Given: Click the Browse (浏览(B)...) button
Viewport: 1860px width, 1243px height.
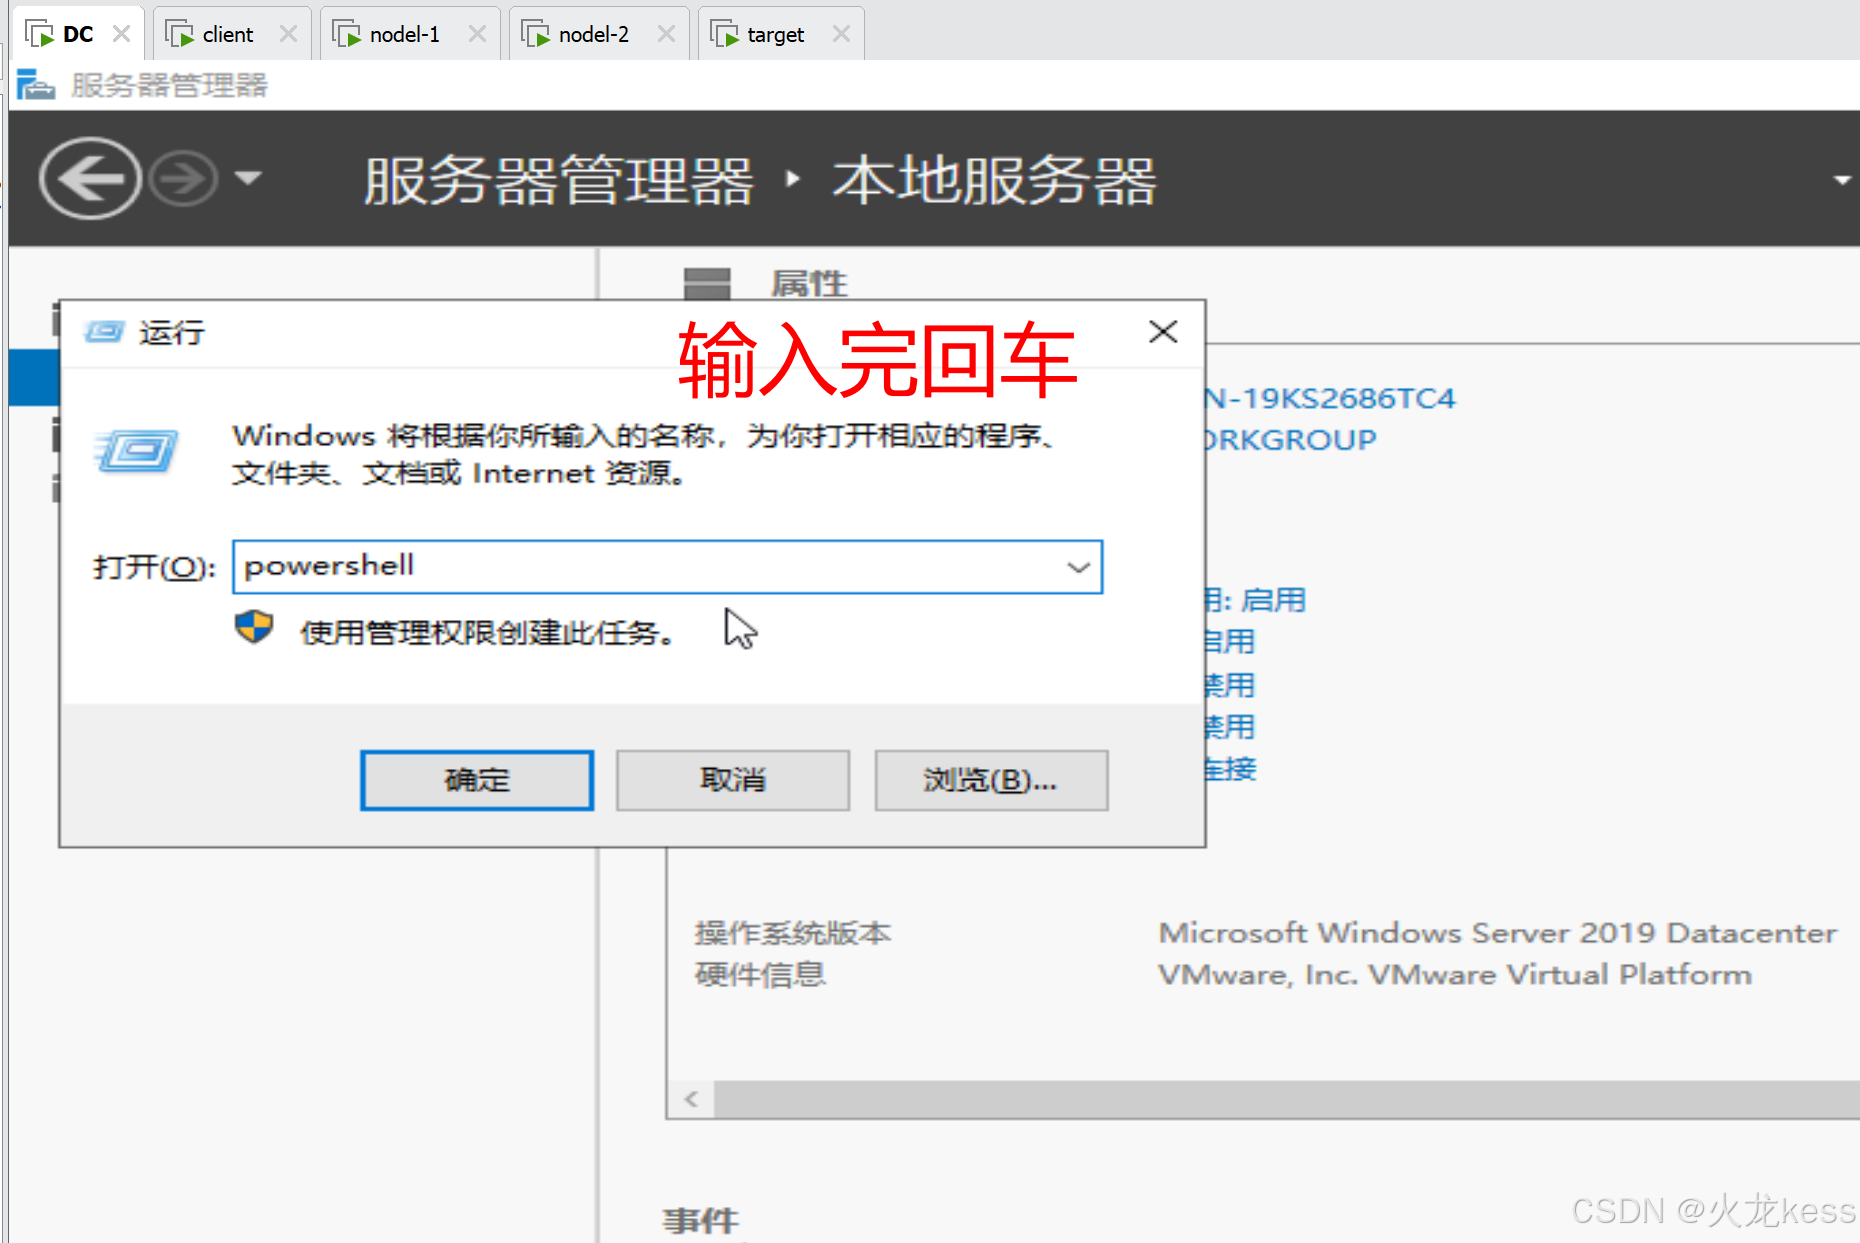Looking at the screenshot, I should click(991, 780).
